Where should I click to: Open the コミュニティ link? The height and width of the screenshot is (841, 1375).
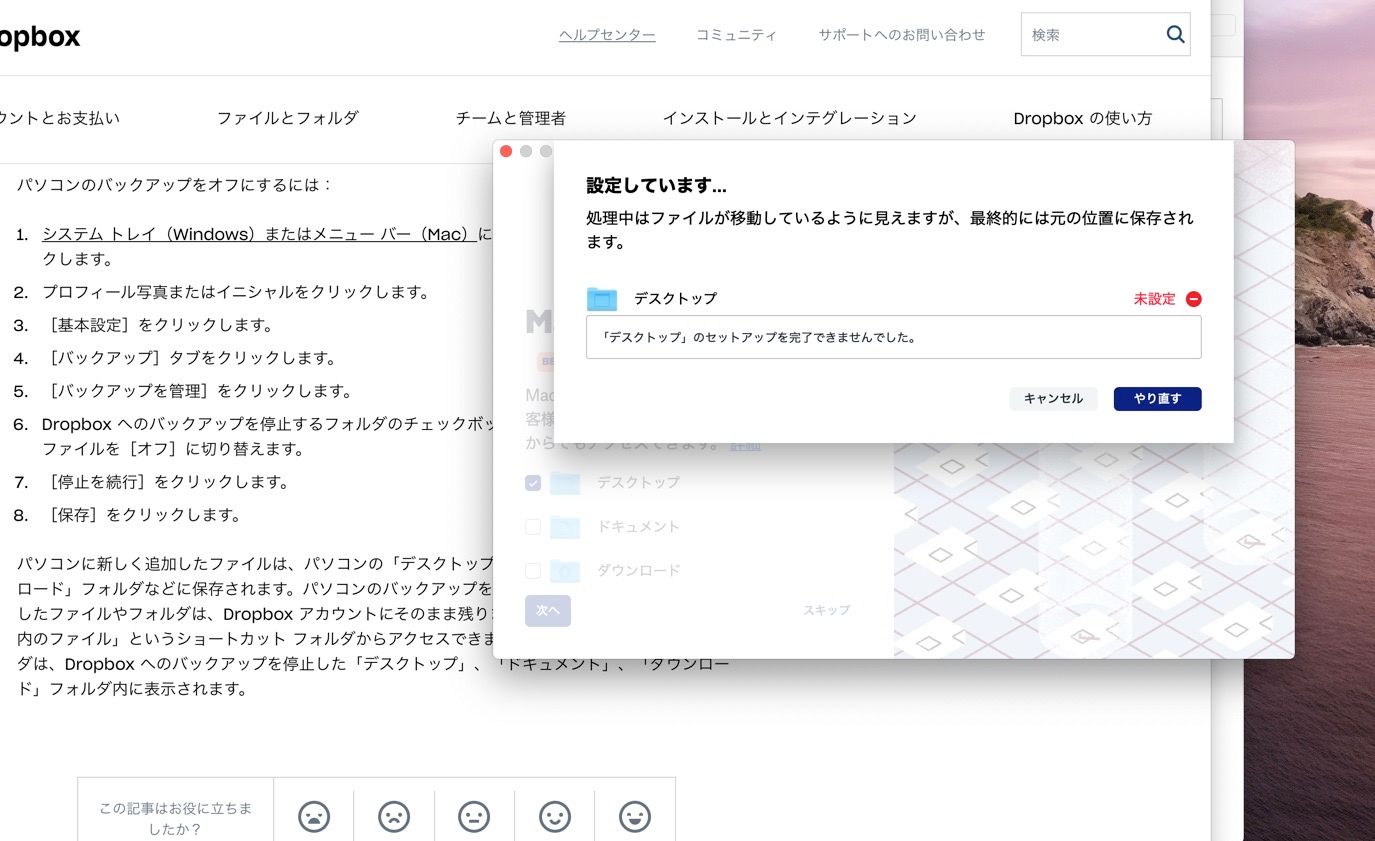(736, 35)
